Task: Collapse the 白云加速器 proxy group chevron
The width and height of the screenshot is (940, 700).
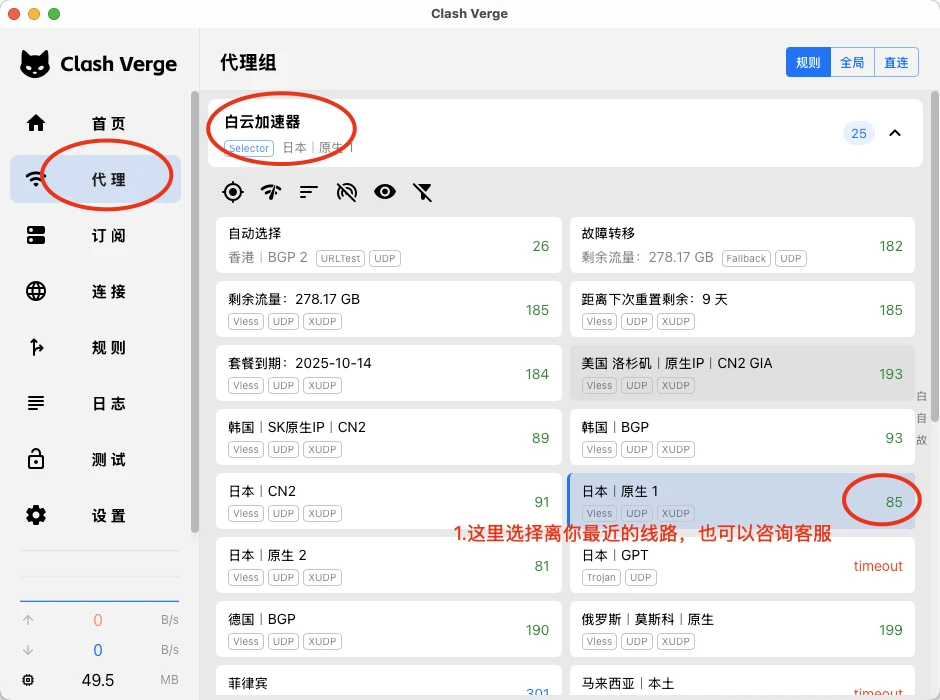Action: pos(895,133)
